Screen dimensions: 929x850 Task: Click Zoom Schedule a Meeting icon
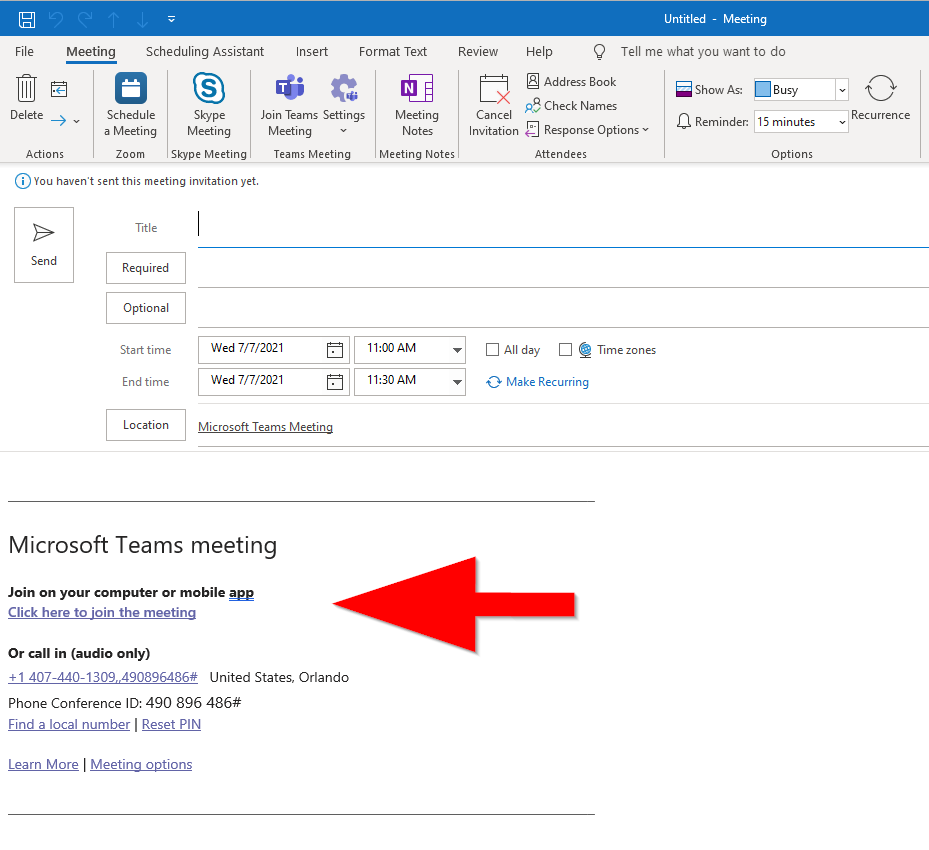131,88
